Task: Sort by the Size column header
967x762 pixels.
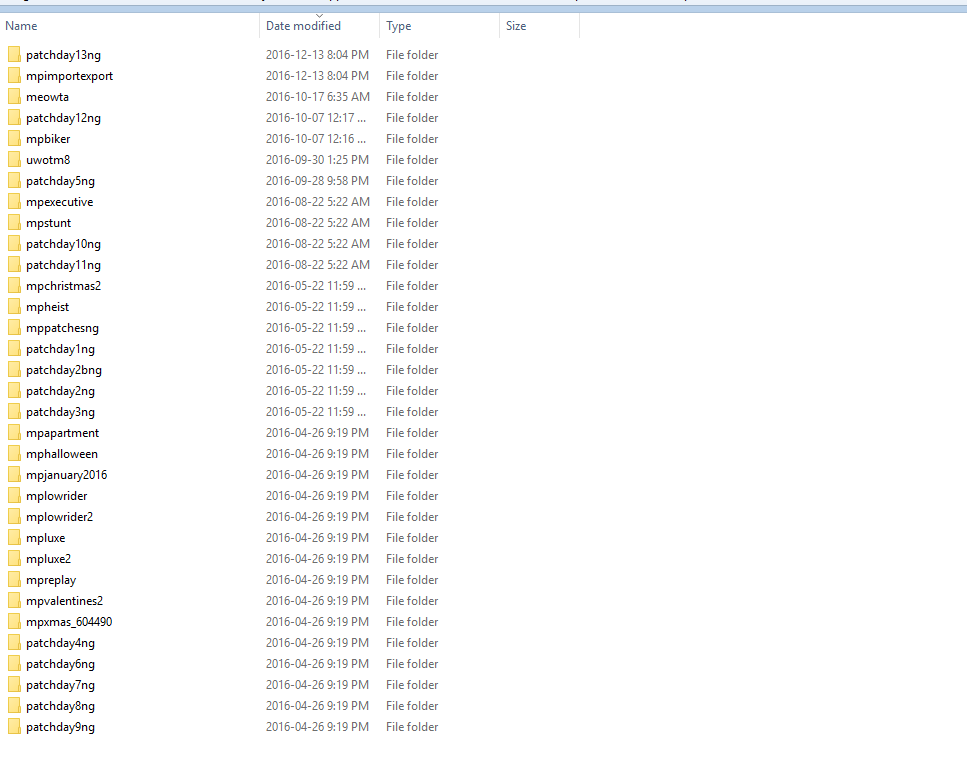Action: pos(540,26)
